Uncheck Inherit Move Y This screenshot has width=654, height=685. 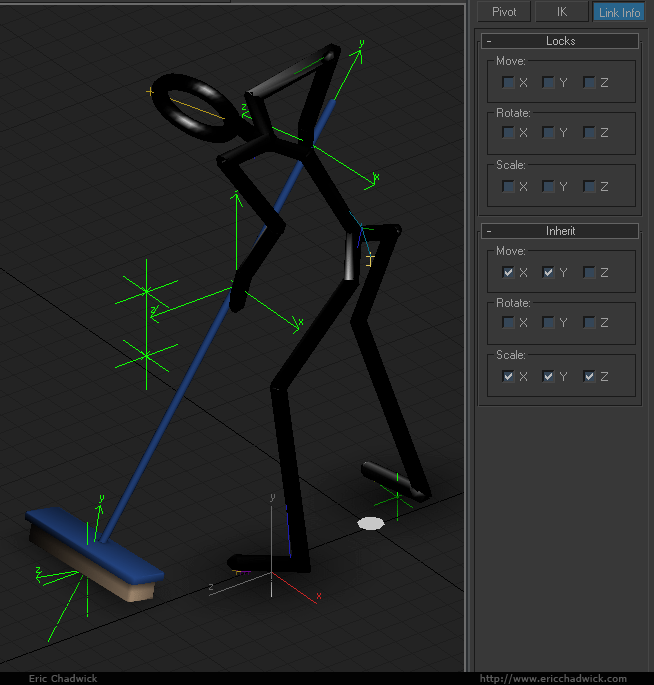click(x=548, y=273)
